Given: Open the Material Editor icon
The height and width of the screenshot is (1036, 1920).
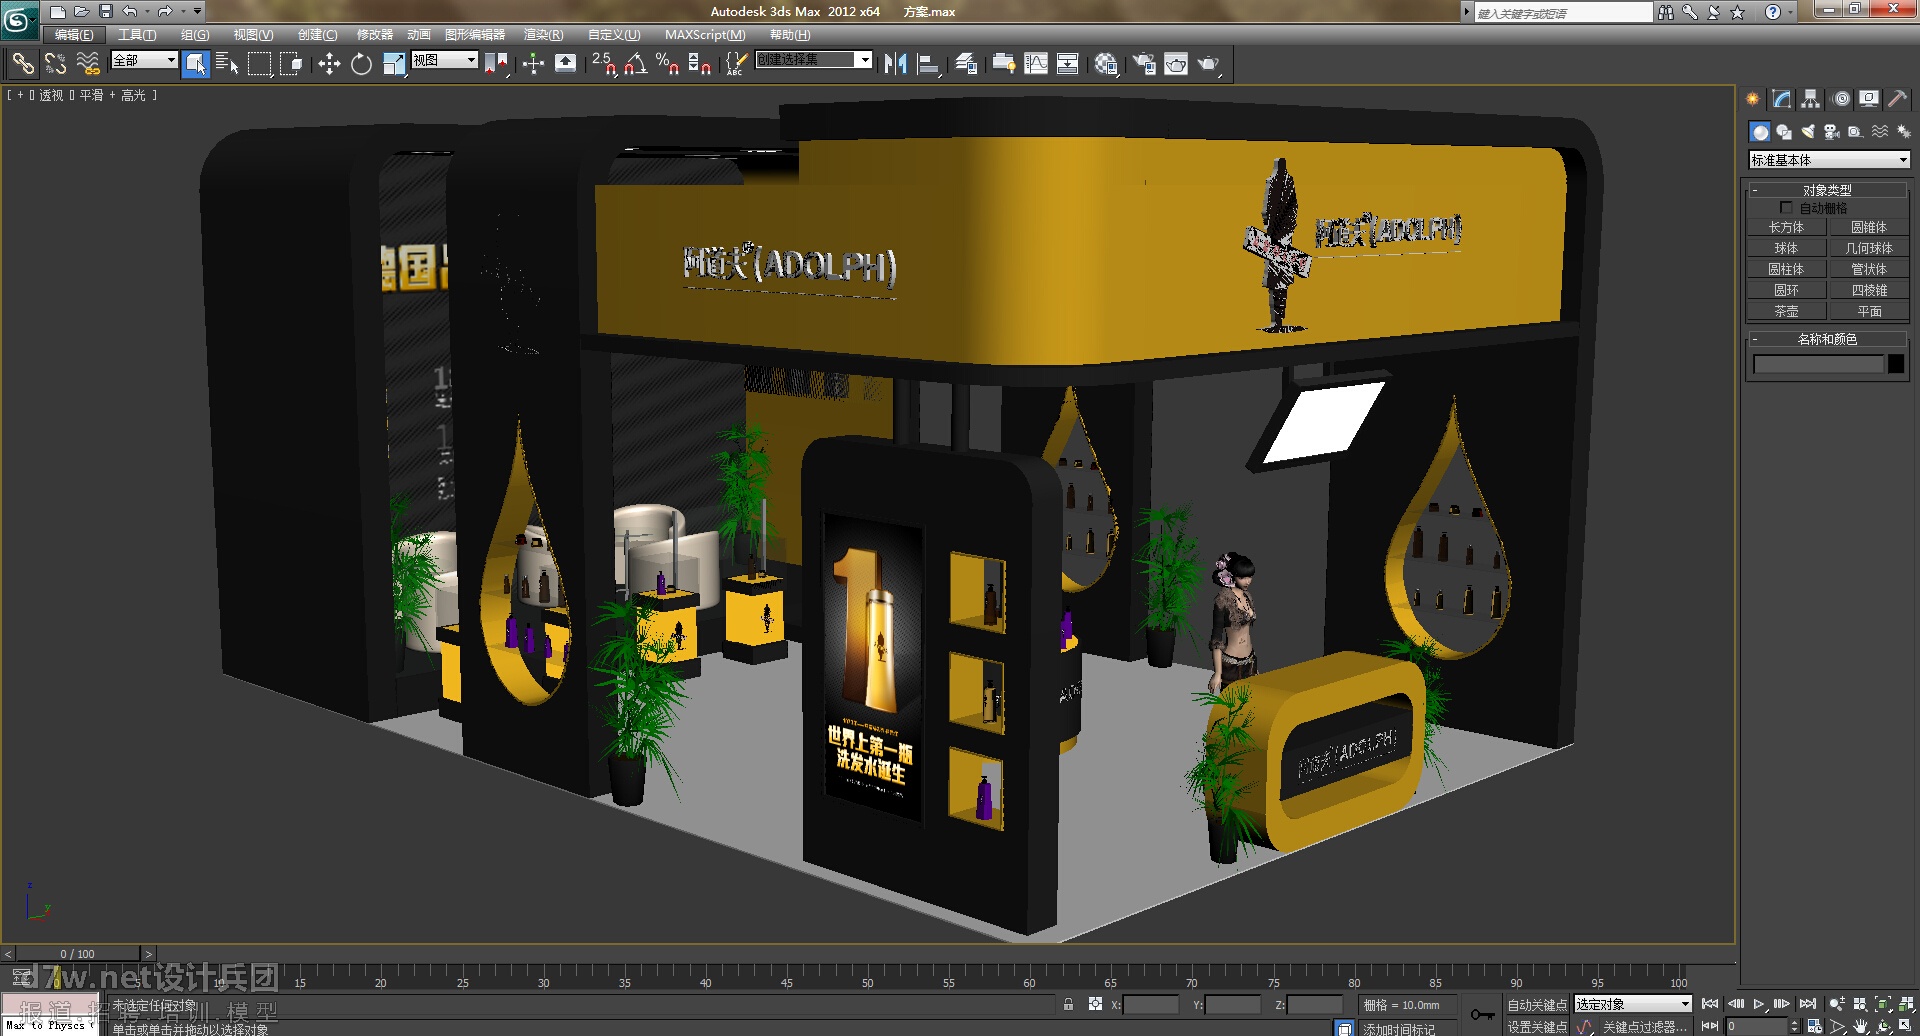Looking at the screenshot, I should tap(1106, 64).
